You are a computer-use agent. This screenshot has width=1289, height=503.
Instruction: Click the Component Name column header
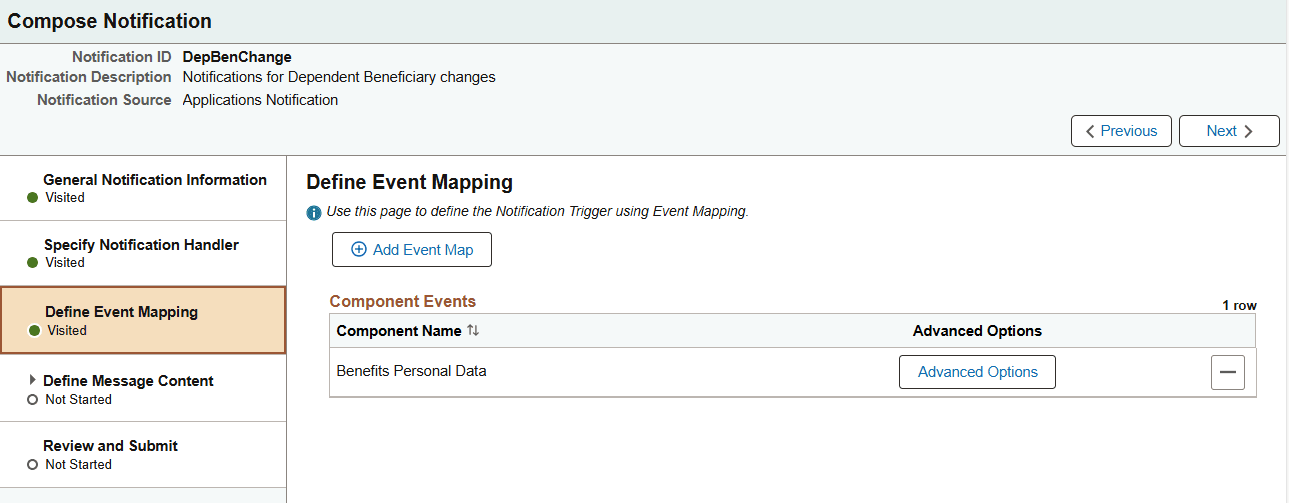[x=399, y=331]
